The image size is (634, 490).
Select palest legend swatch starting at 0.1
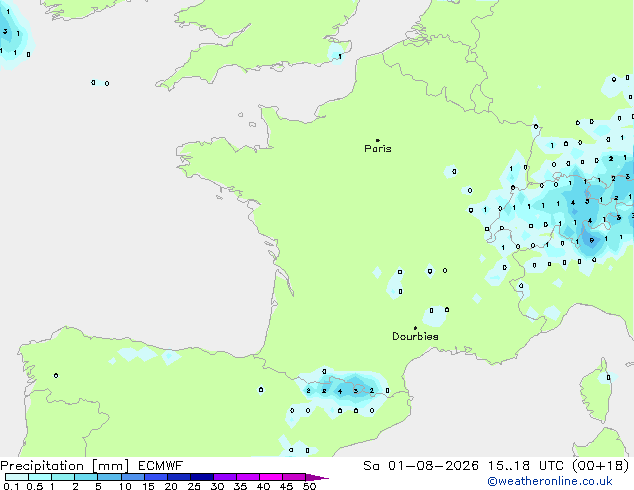[x=17, y=477]
